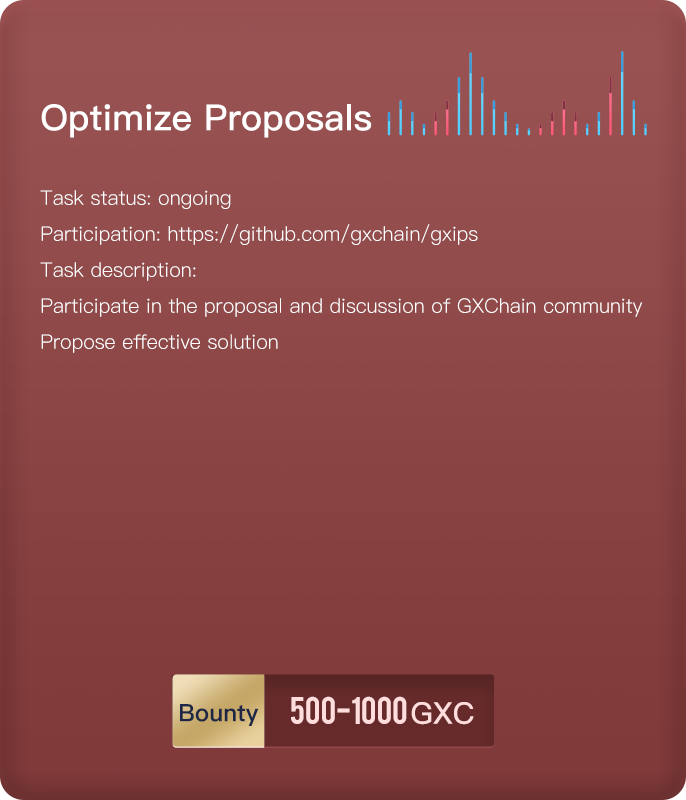Click the first blue bar of the chart
The height and width of the screenshot is (800, 686).
(x=389, y=124)
